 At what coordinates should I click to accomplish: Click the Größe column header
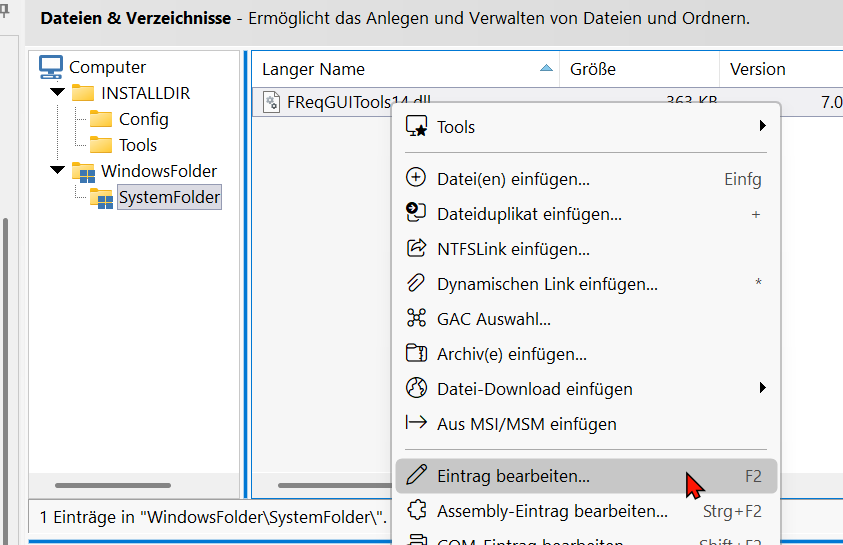[593, 69]
